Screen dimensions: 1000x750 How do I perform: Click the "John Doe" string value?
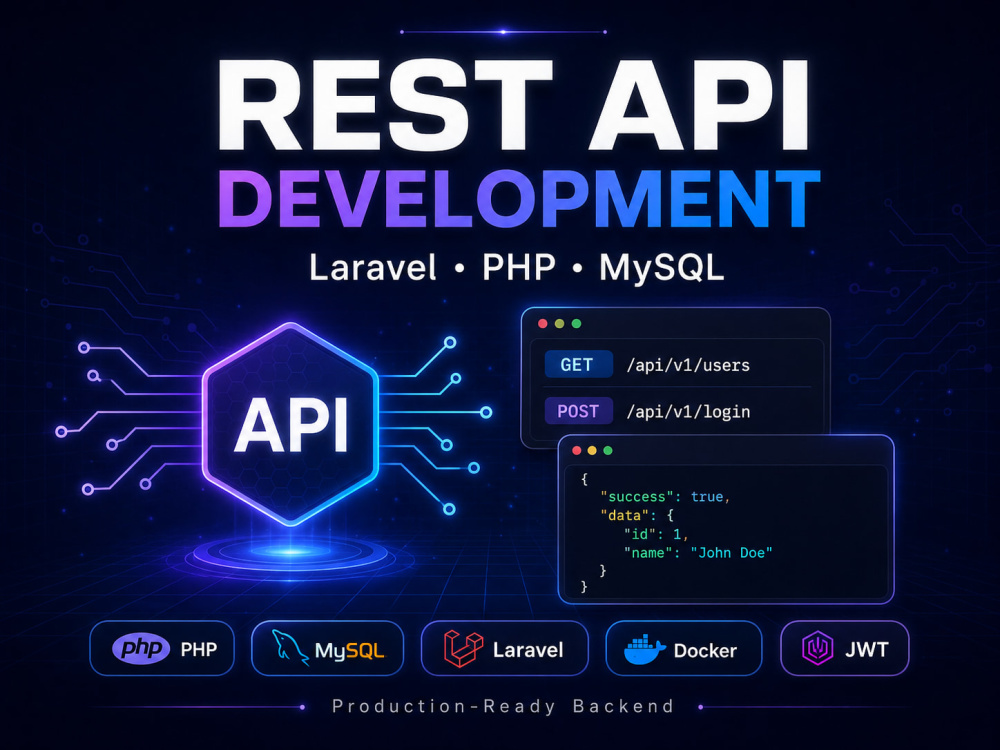pos(732,552)
